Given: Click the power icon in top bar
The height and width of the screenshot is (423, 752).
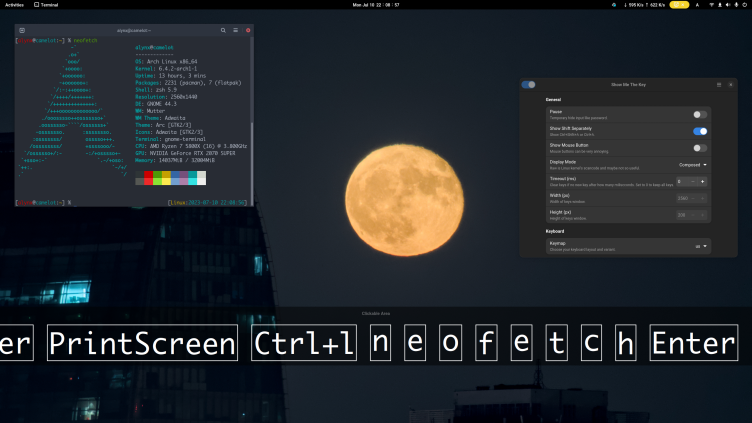Looking at the screenshot, I should [744, 5].
